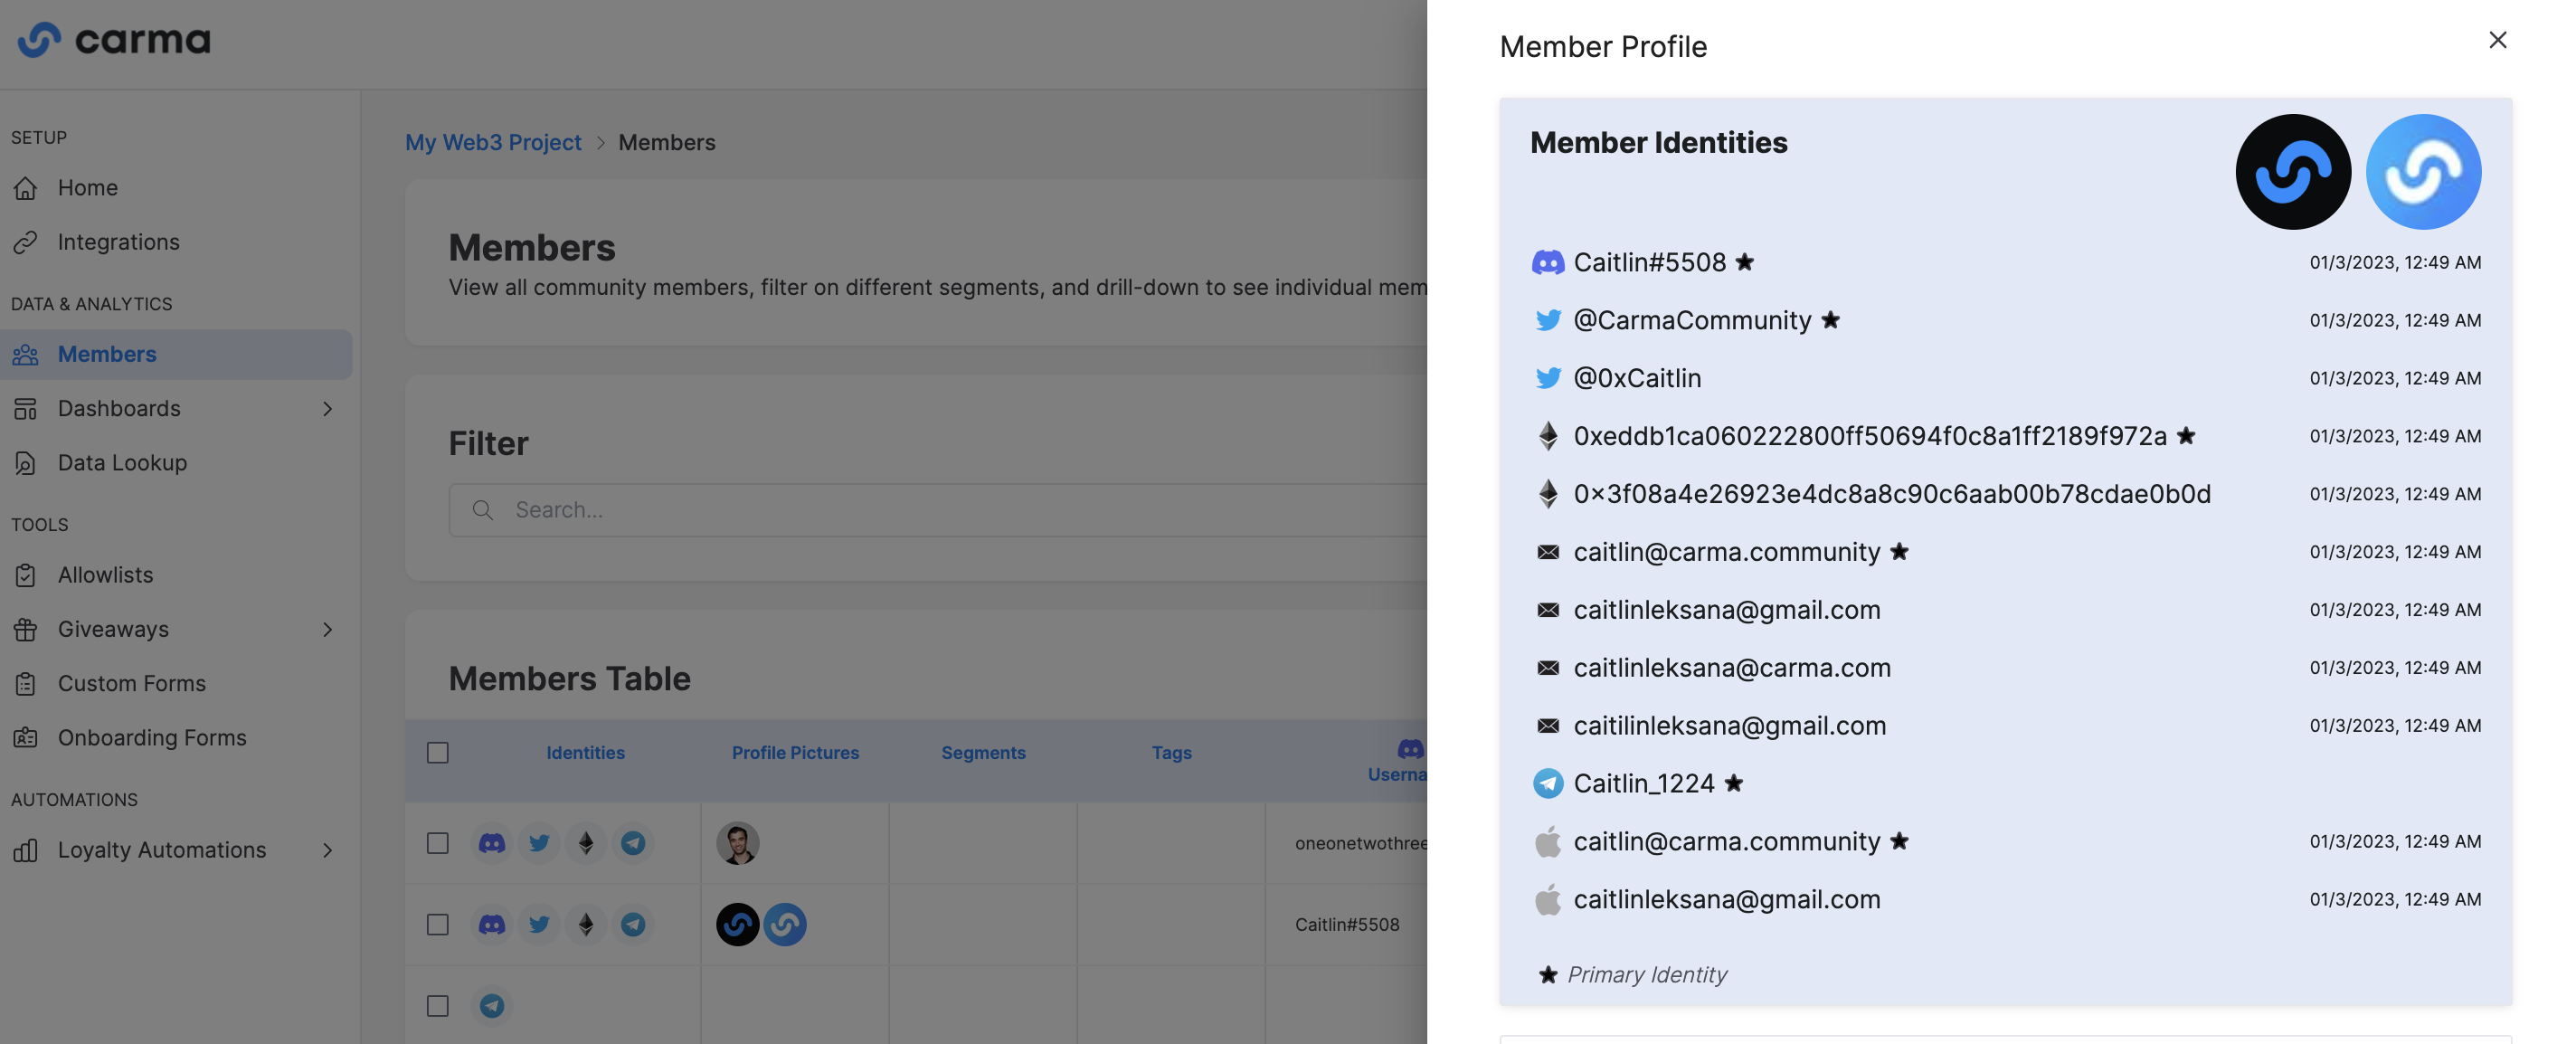Click the email icon beside caitlinleksana@carma.com

[x=1547, y=667]
